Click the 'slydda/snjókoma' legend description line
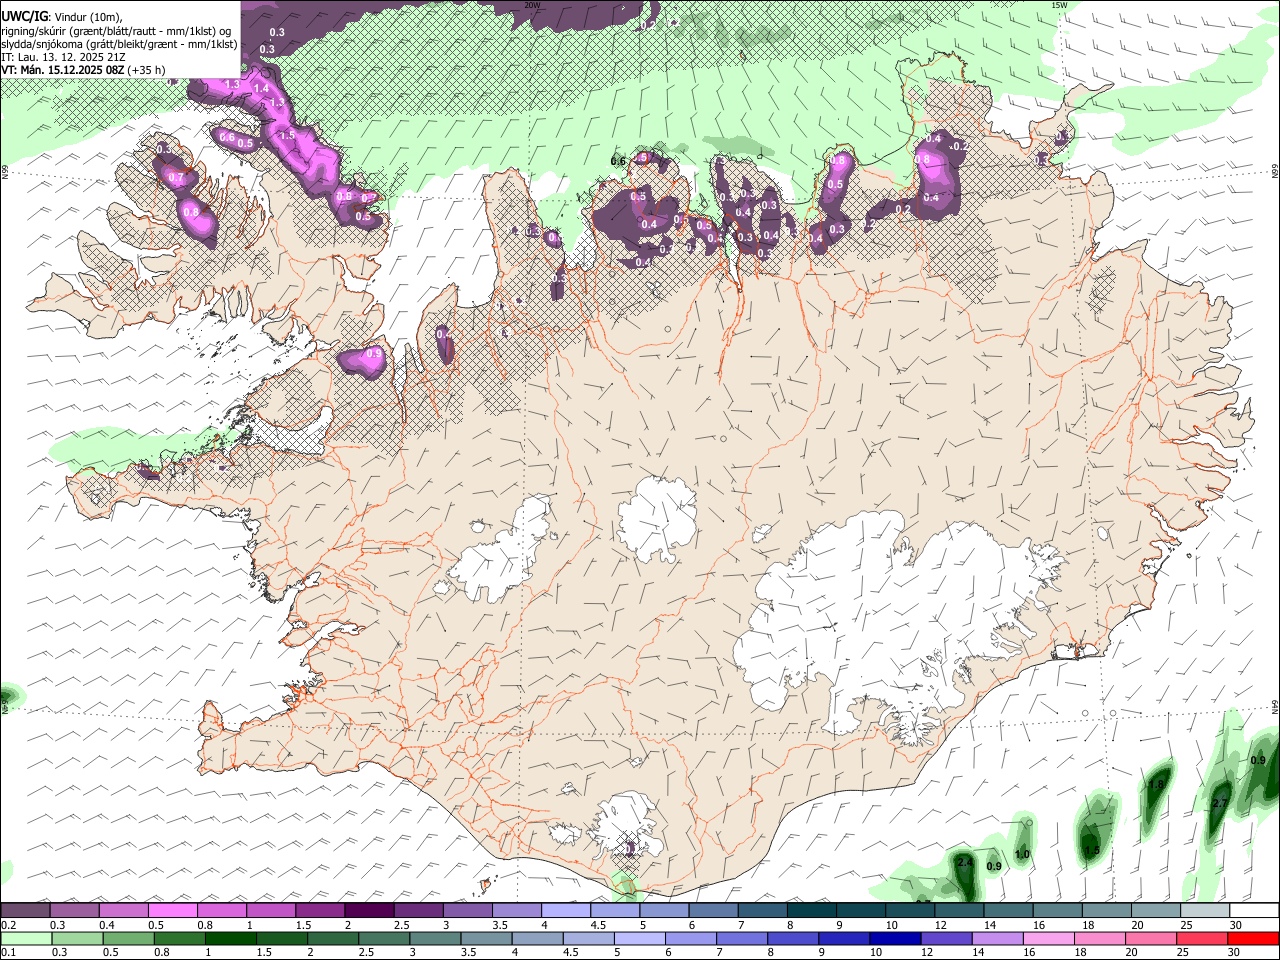 [119, 44]
